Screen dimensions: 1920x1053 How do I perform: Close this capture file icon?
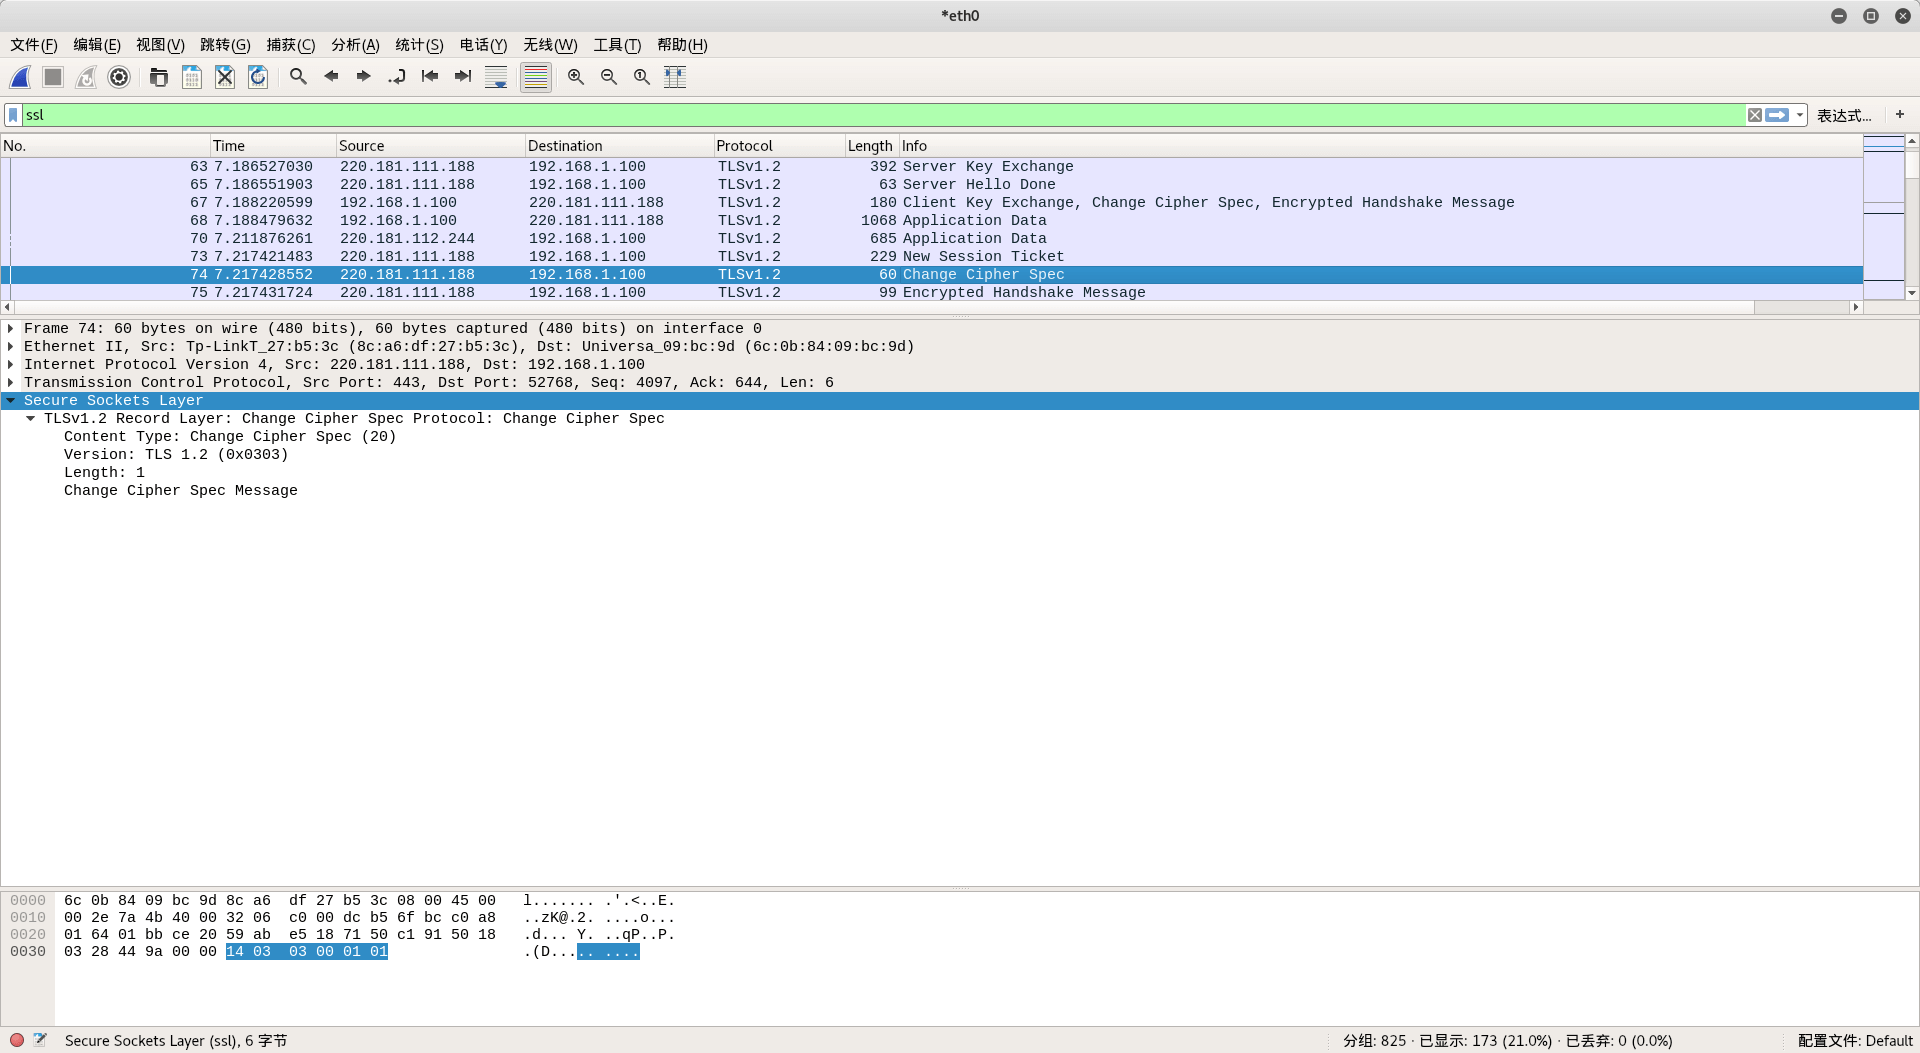(x=225, y=77)
